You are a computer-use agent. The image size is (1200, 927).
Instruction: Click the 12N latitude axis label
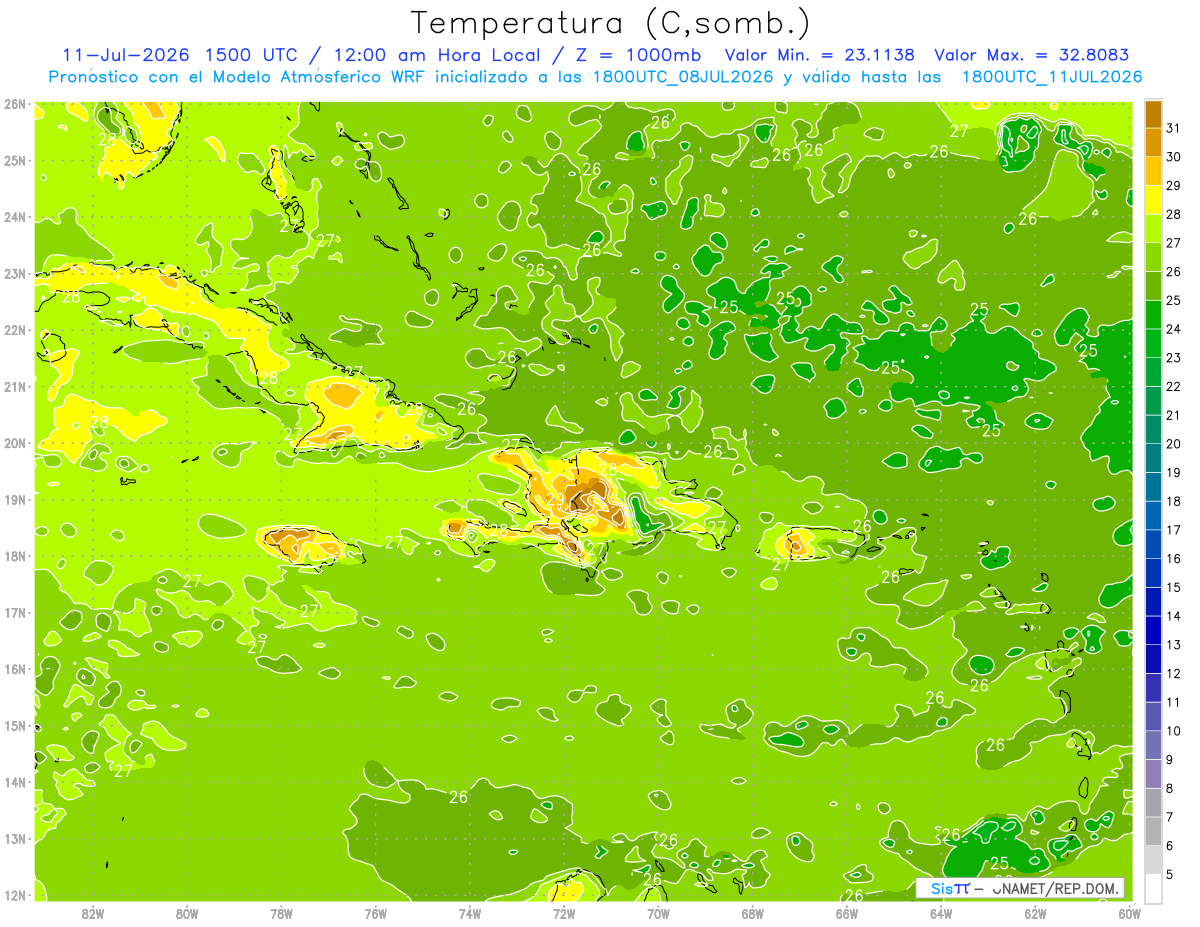pos(15,895)
